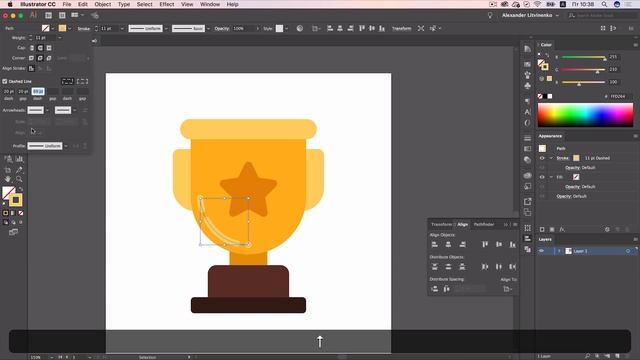Hide the Stroke in Appearance panel

pos(542,158)
